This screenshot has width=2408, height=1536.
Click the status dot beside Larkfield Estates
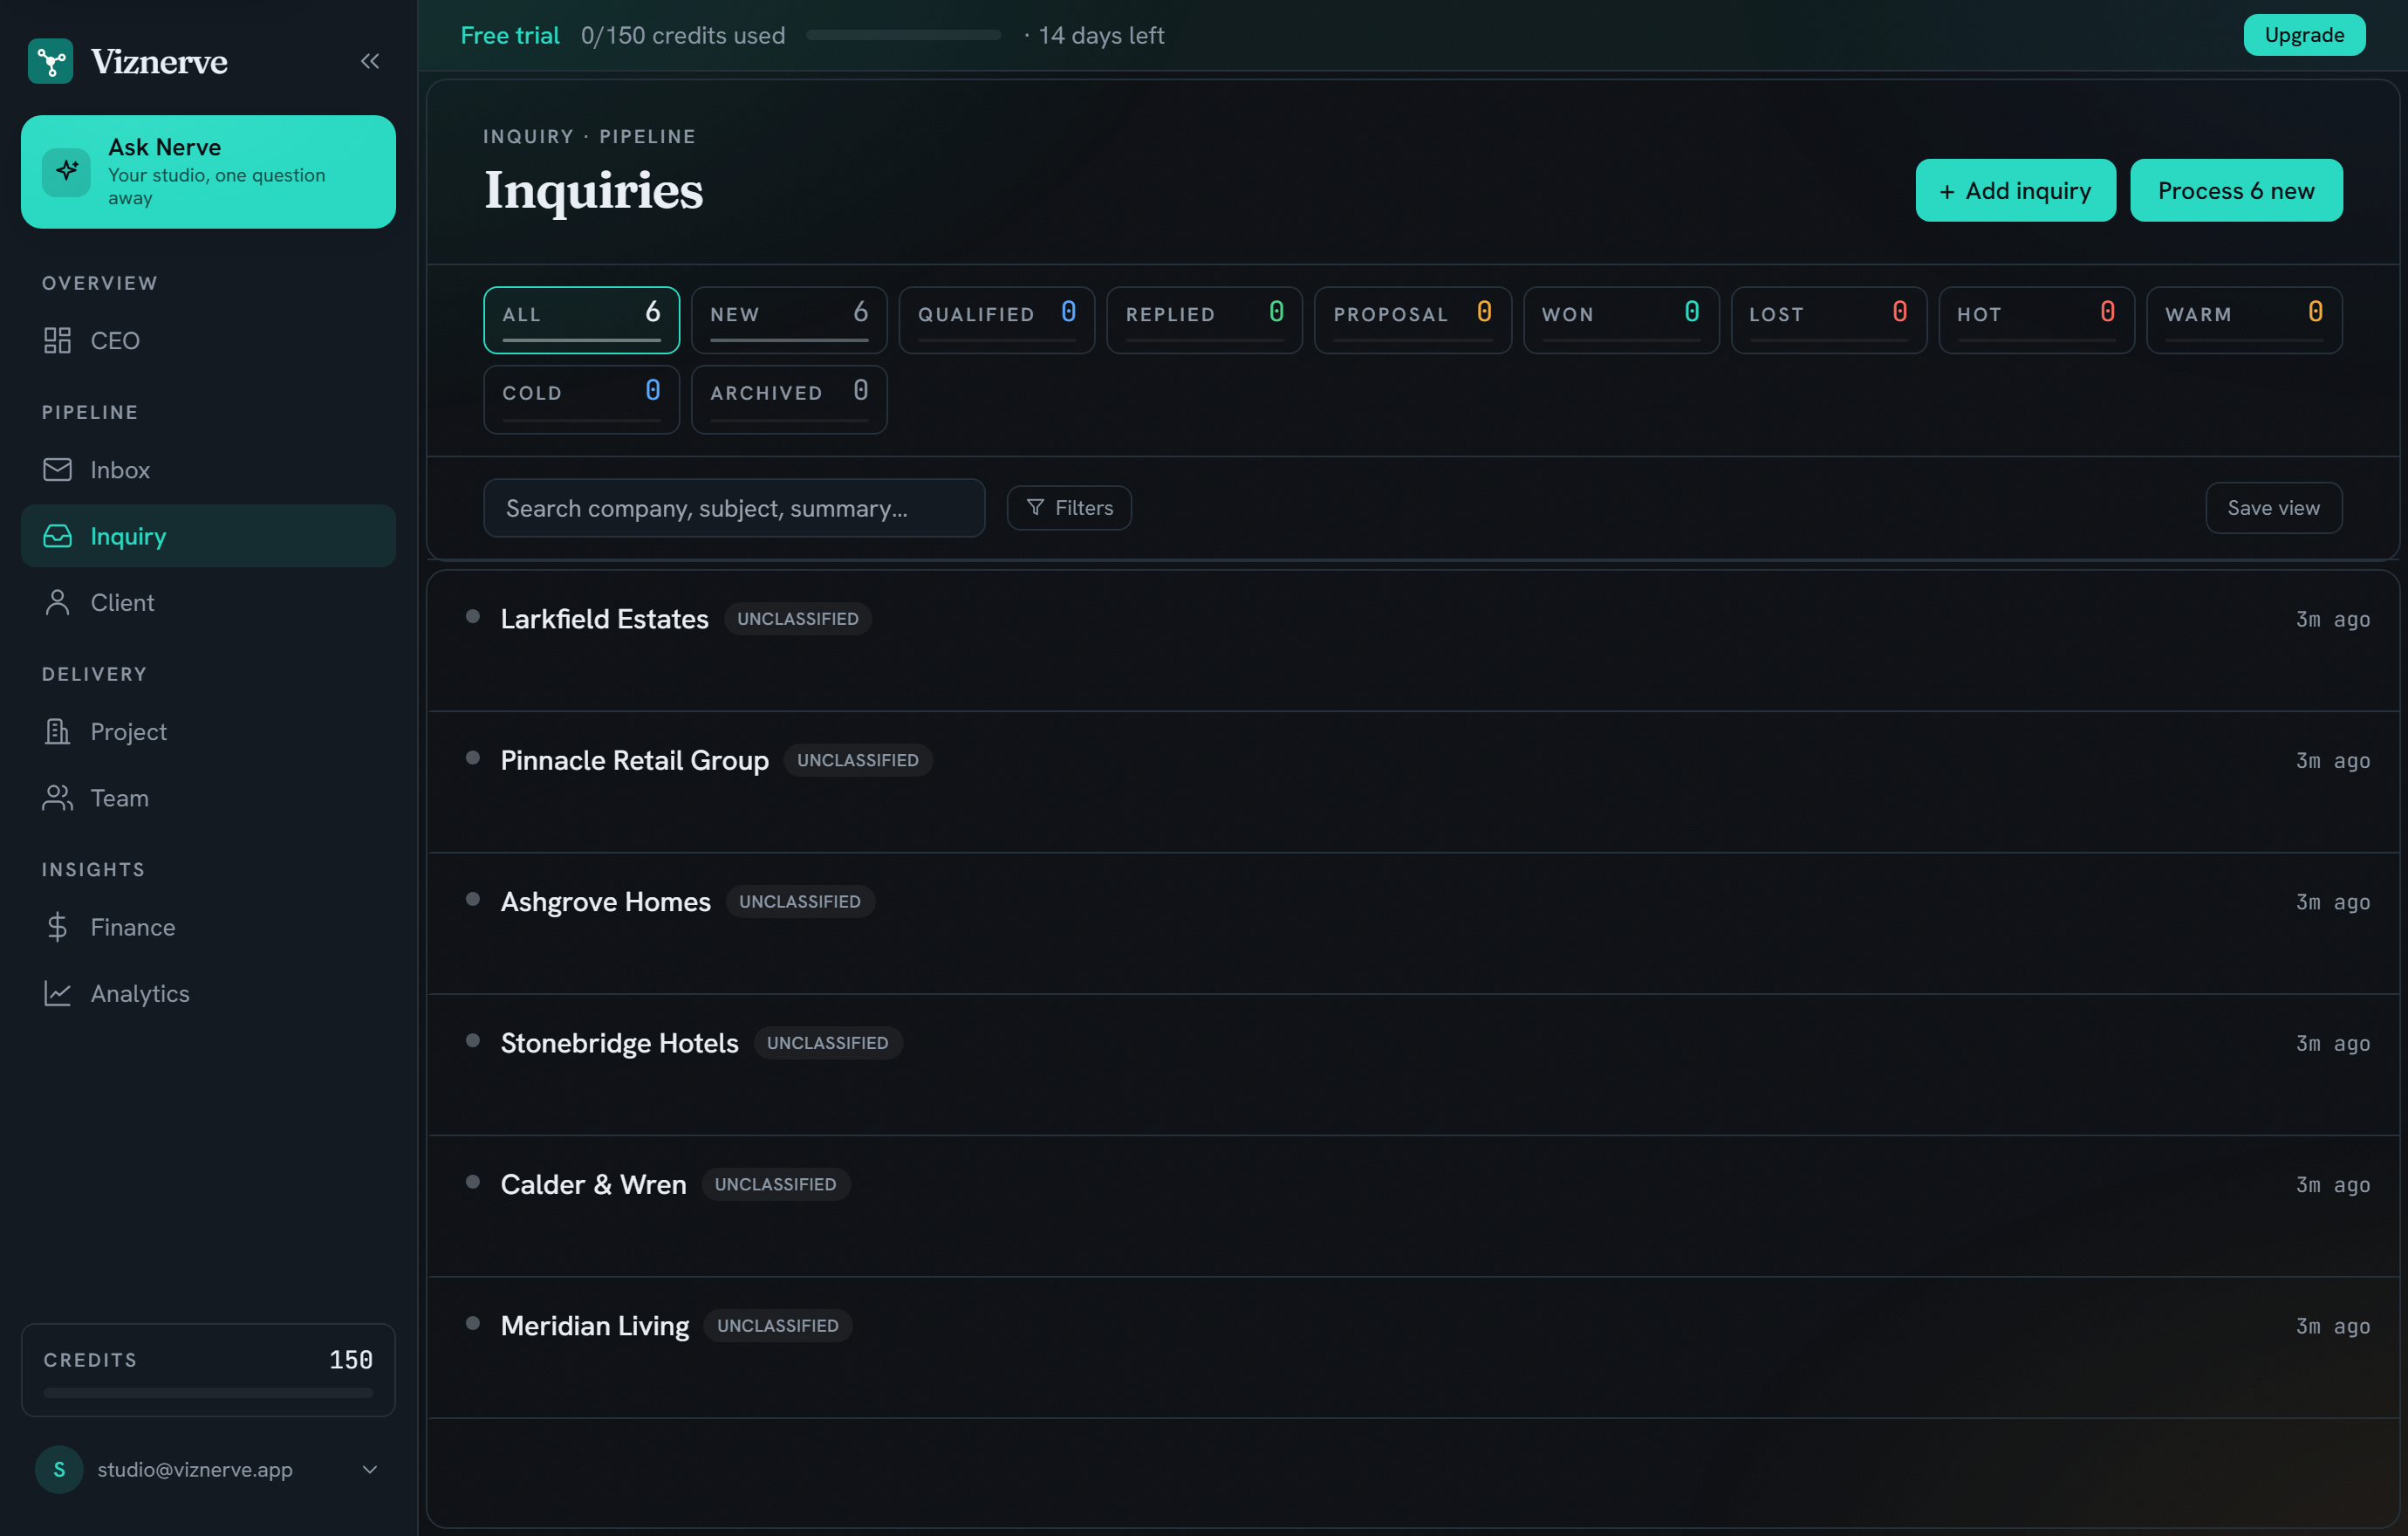(x=473, y=616)
